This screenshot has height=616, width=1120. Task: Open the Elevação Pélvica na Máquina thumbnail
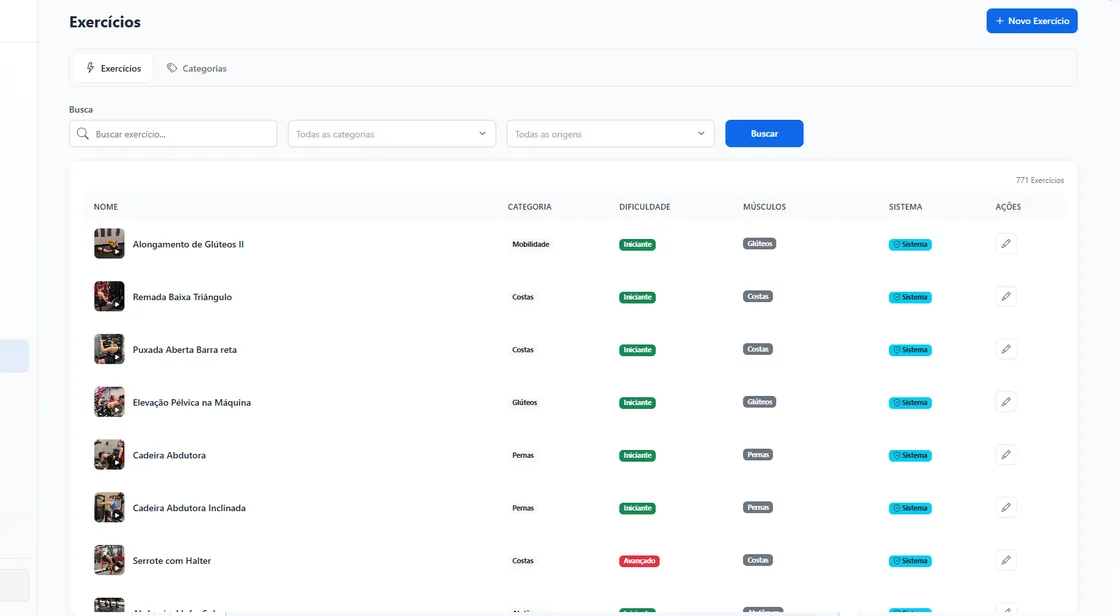[109, 402]
